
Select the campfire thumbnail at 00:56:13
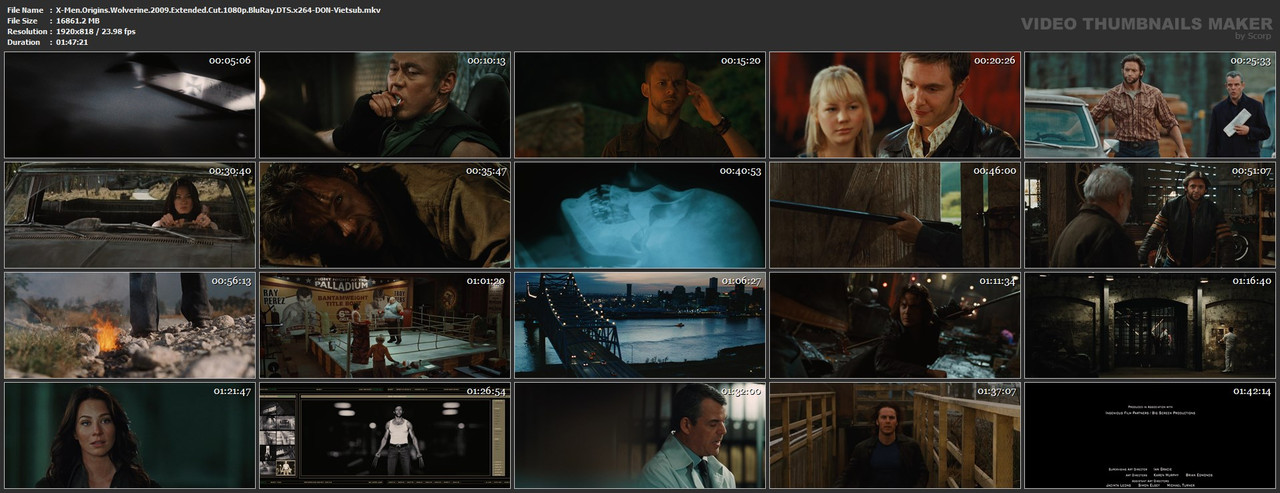(130, 325)
